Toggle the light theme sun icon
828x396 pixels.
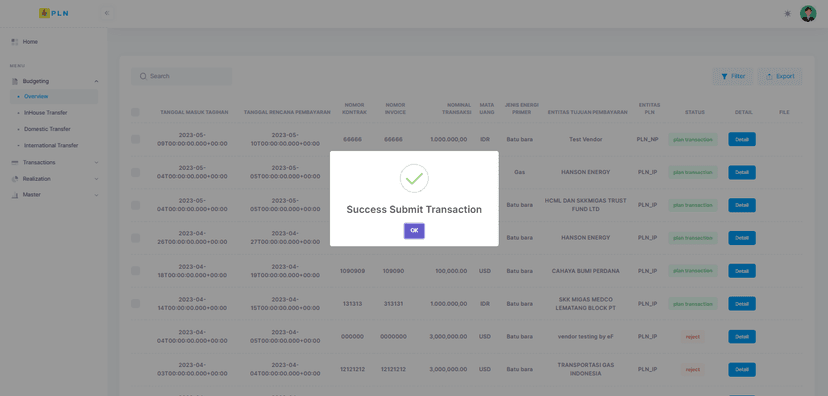tap(787, 14)
